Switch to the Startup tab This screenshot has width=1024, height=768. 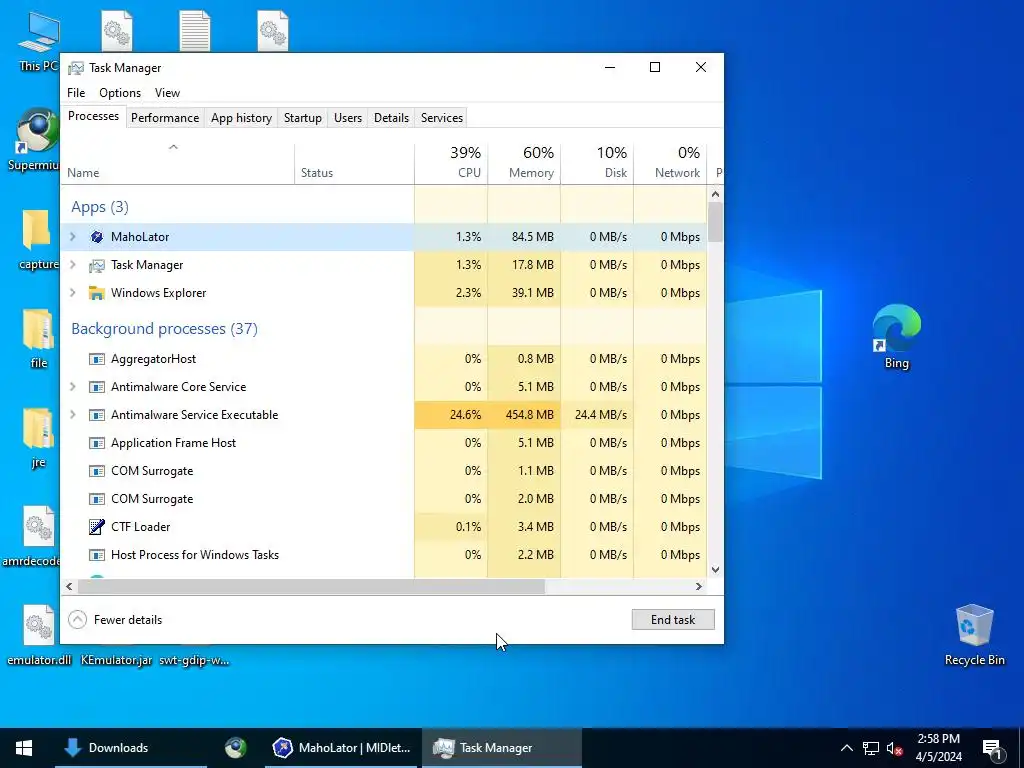click(x=302, y=118)
